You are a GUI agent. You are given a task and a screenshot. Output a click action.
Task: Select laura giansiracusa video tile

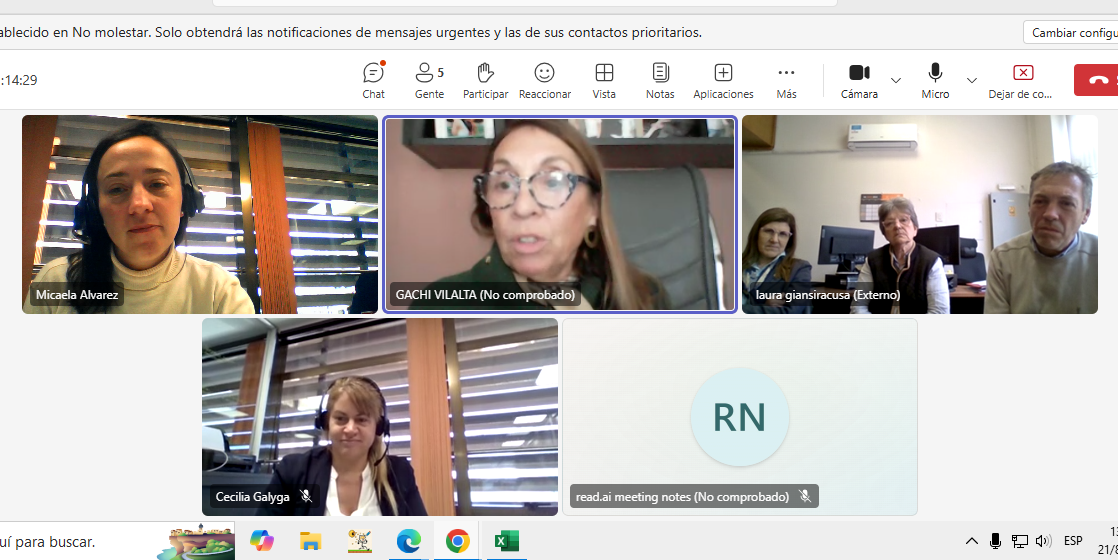pos(920,214)
